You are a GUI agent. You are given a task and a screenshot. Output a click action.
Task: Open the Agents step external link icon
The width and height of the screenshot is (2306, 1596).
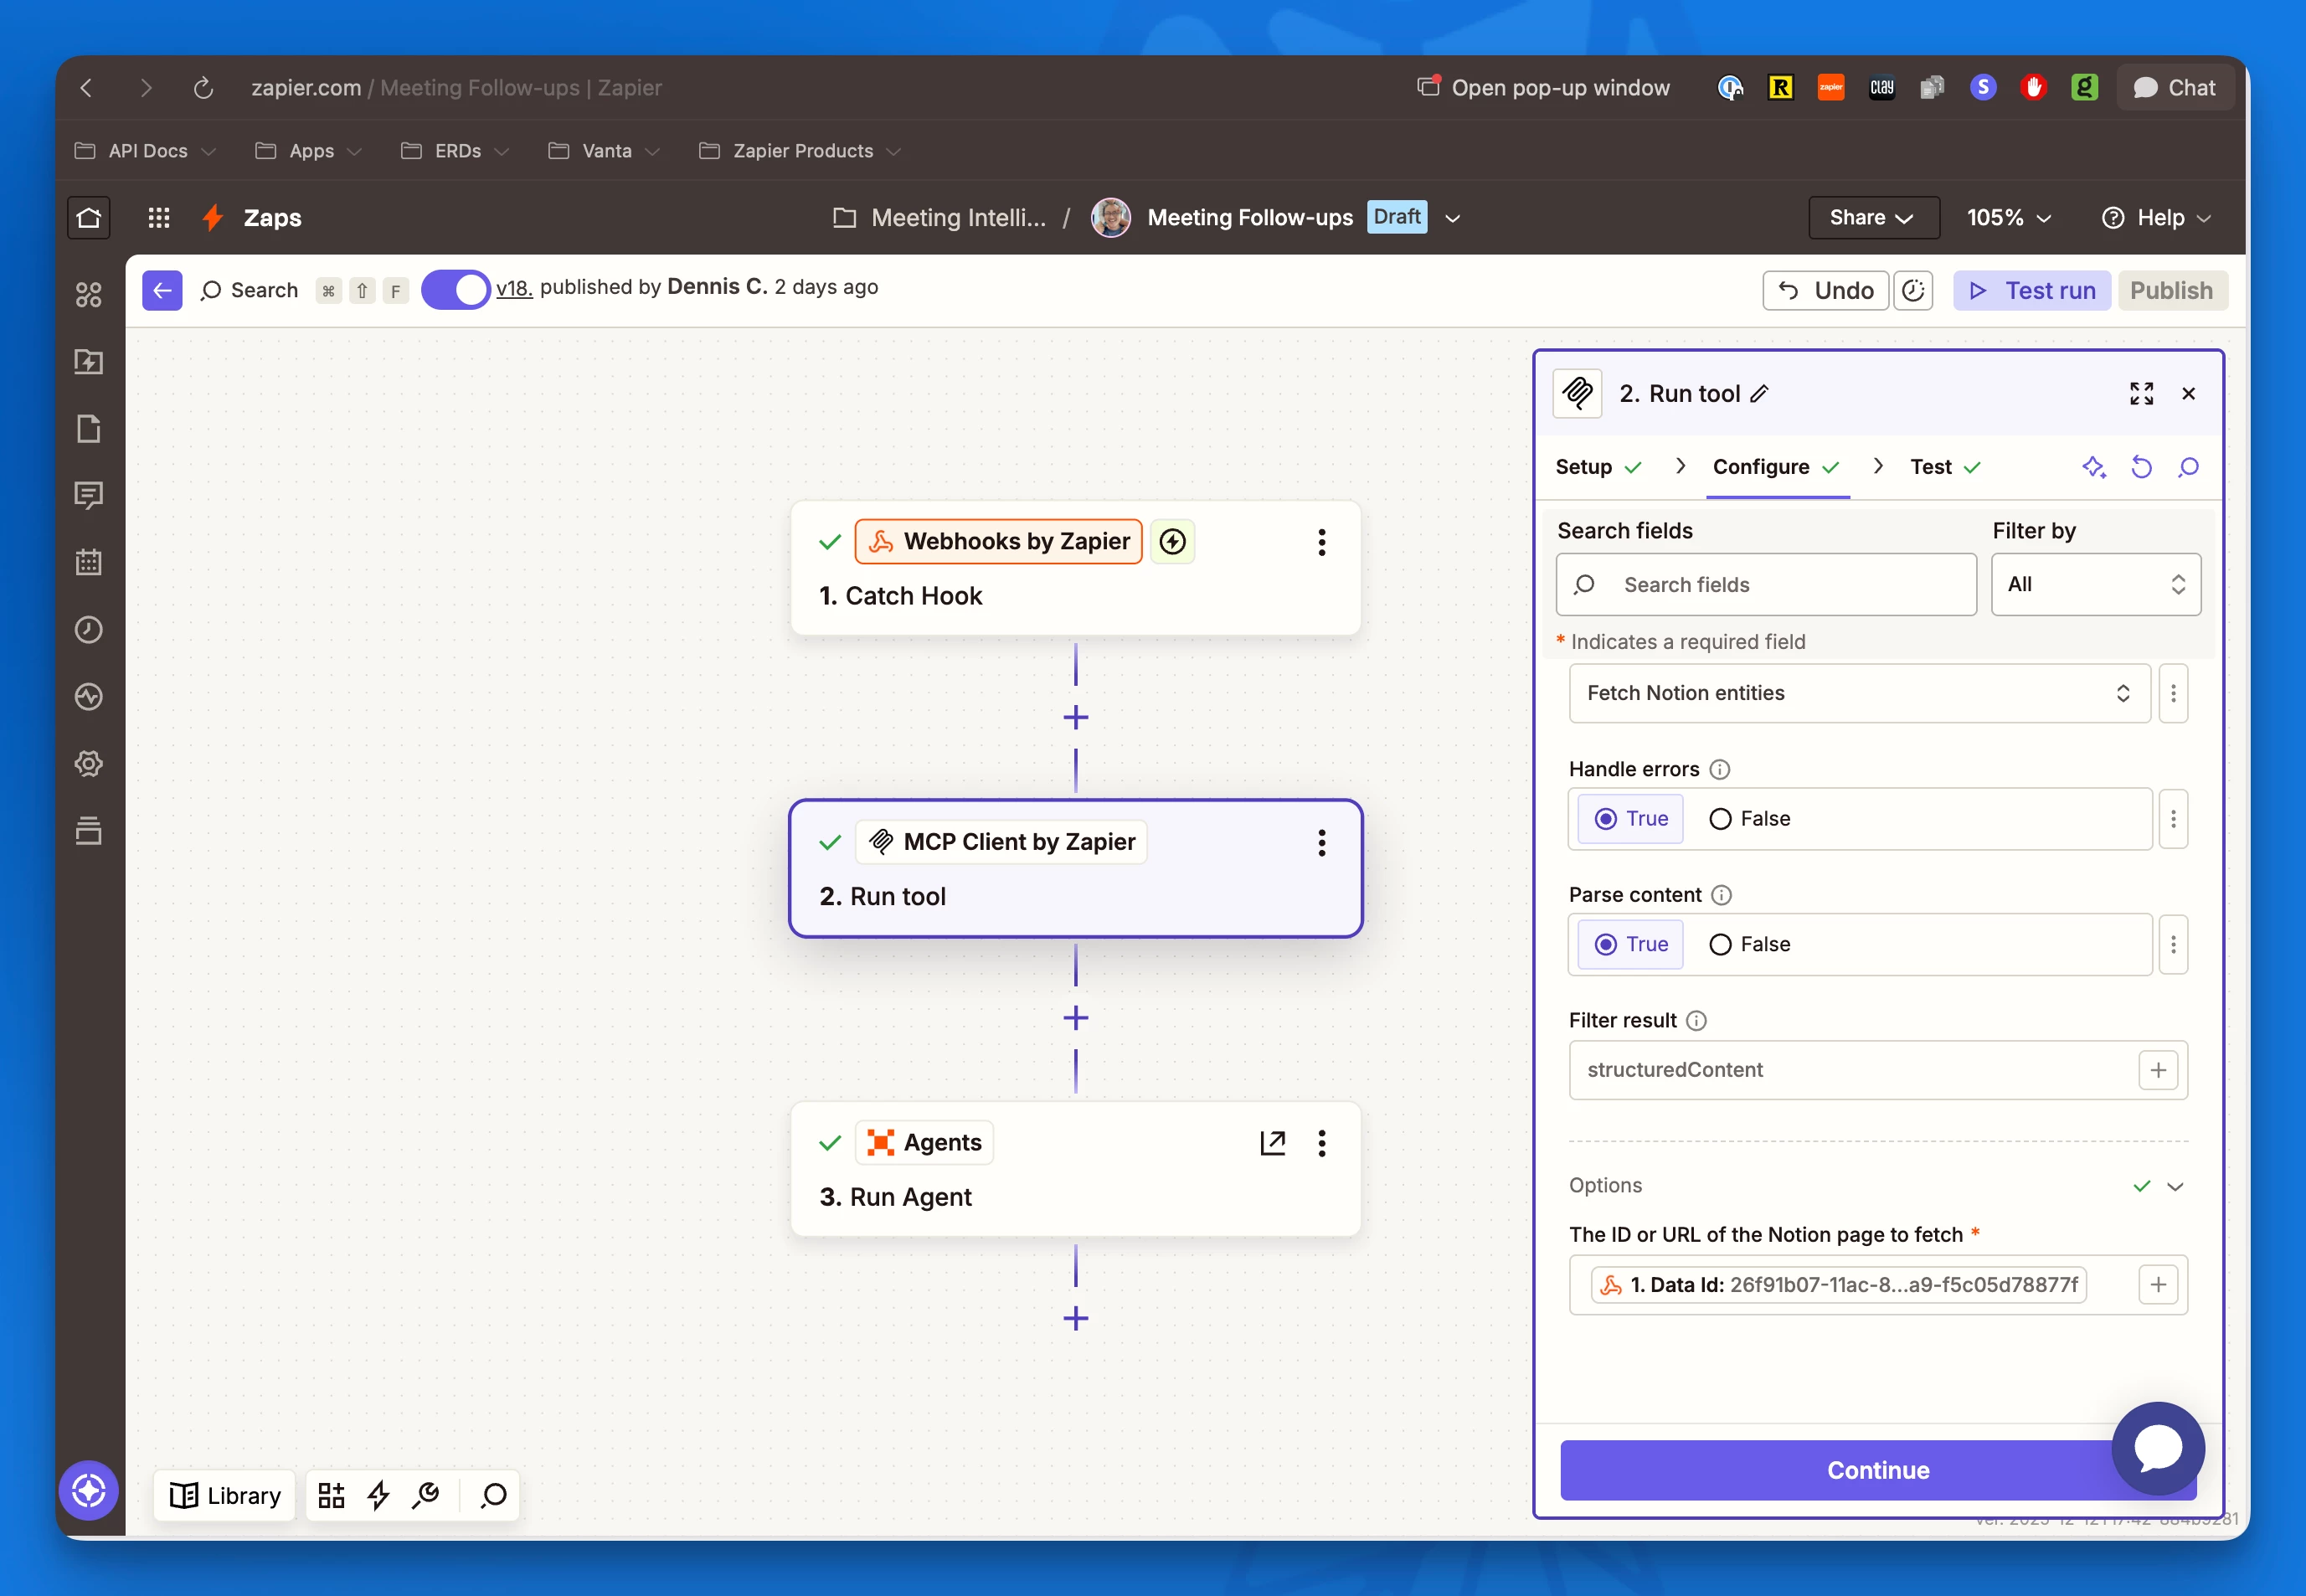click(1272, 1142)
